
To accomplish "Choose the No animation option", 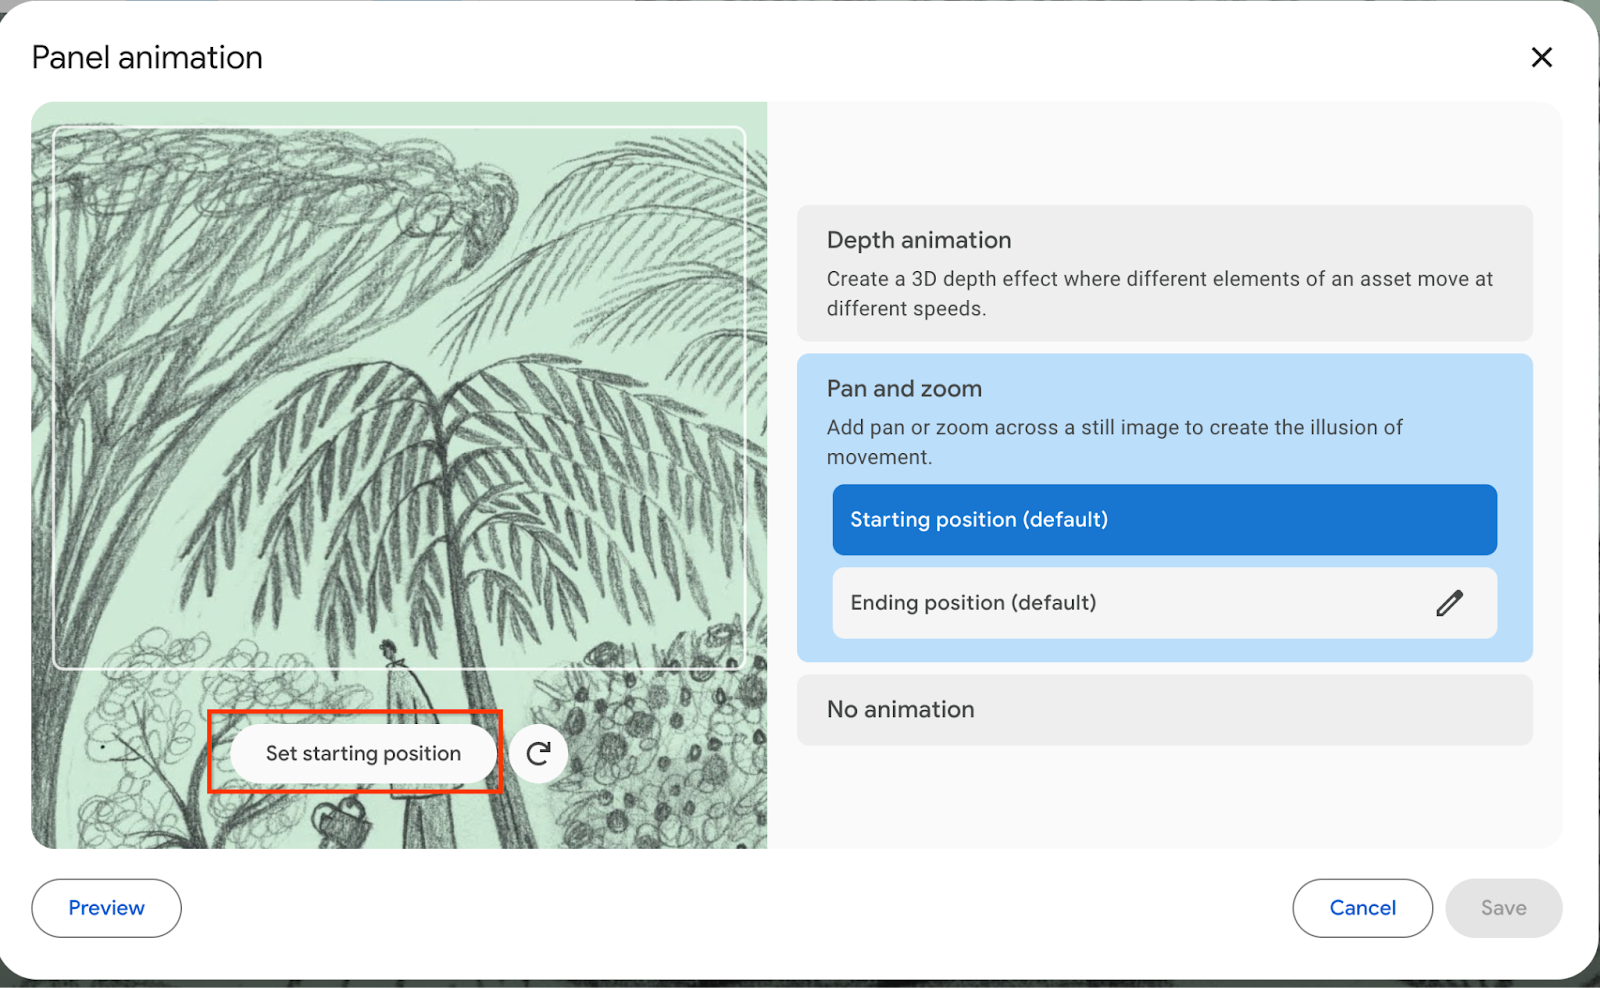I will (1164, 709).
